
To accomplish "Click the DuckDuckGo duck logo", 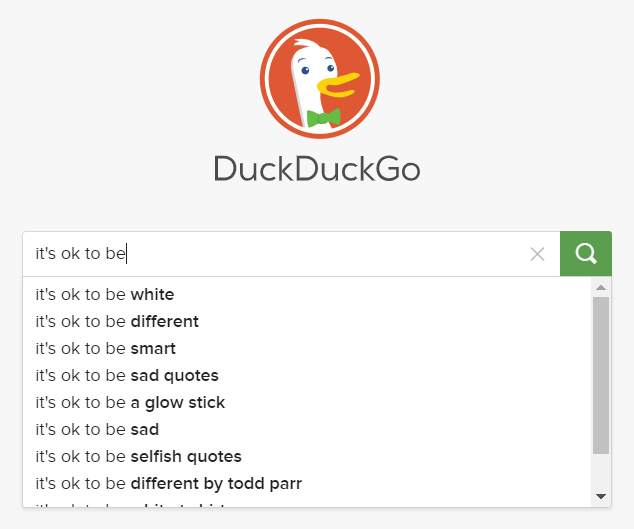I will 320,79.
